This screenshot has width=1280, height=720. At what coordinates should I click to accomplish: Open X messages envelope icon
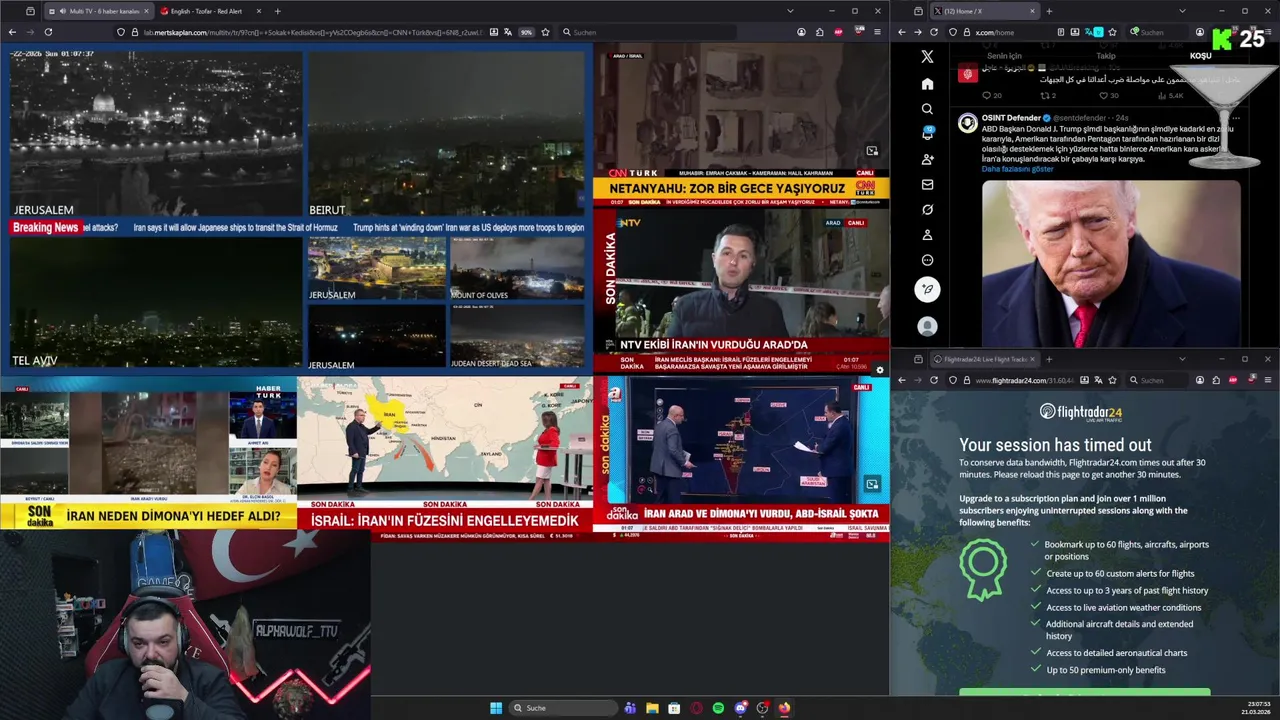tap(927, 184)
